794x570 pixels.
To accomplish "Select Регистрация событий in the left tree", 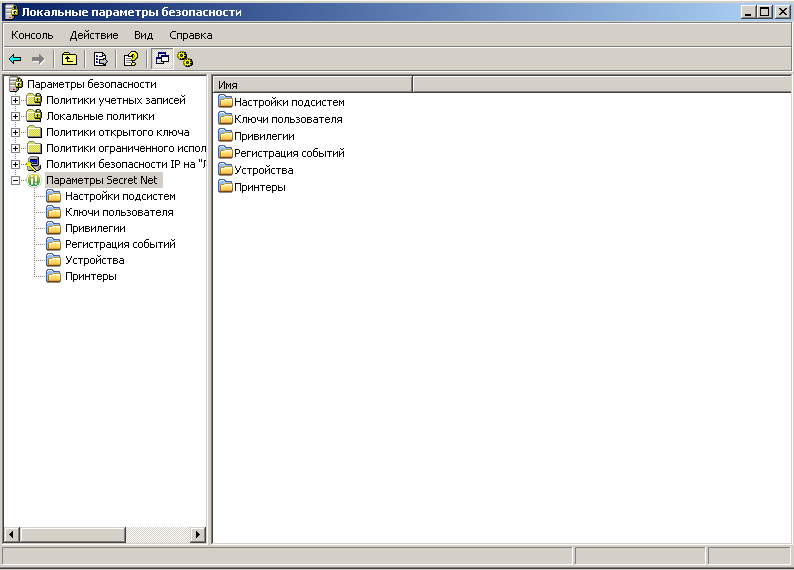I will [x=120, y=244].
